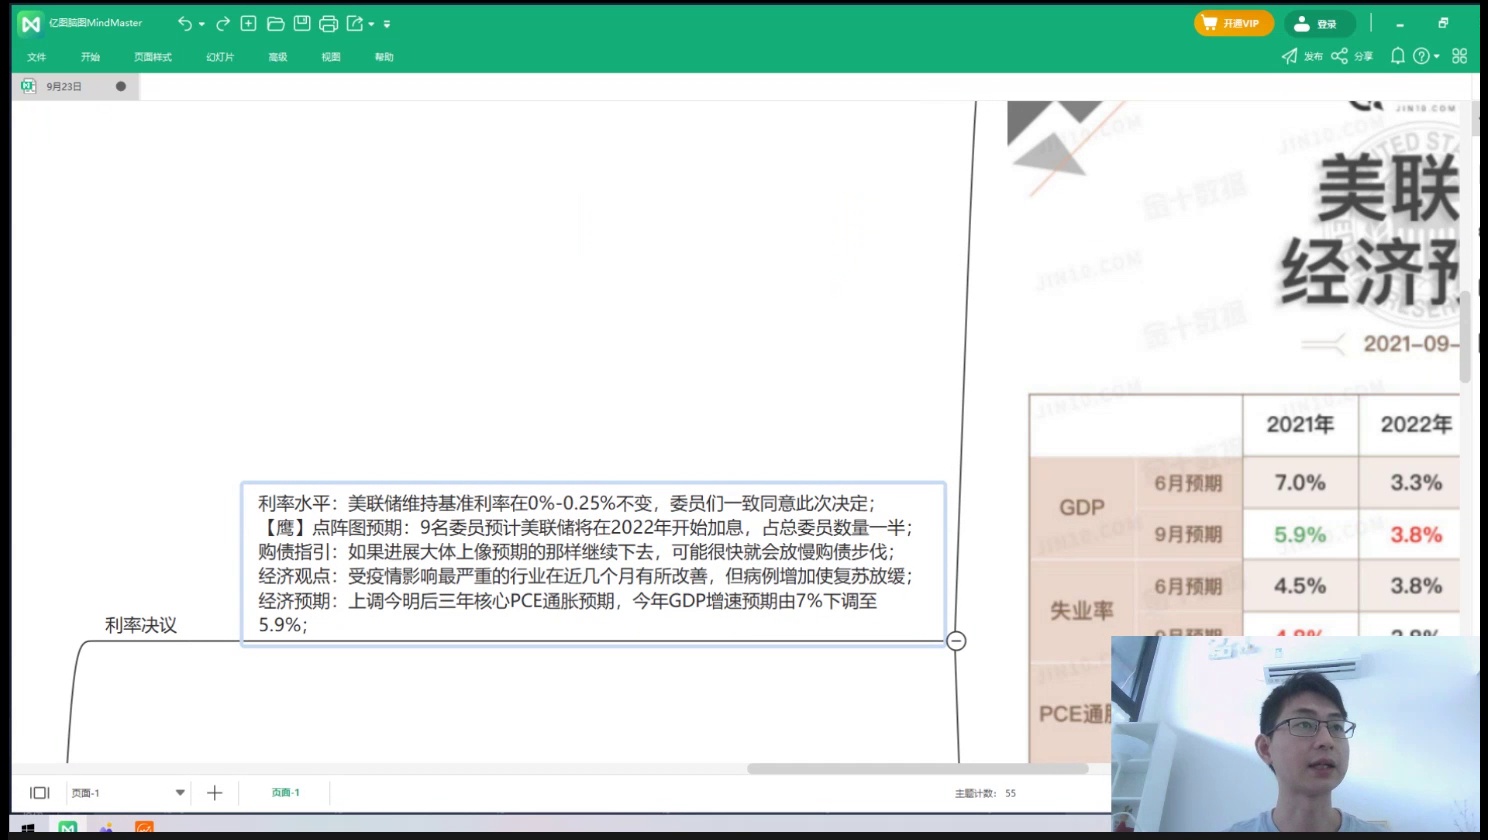Click the orange chart app taskbar icon

[x=144, y=828]
